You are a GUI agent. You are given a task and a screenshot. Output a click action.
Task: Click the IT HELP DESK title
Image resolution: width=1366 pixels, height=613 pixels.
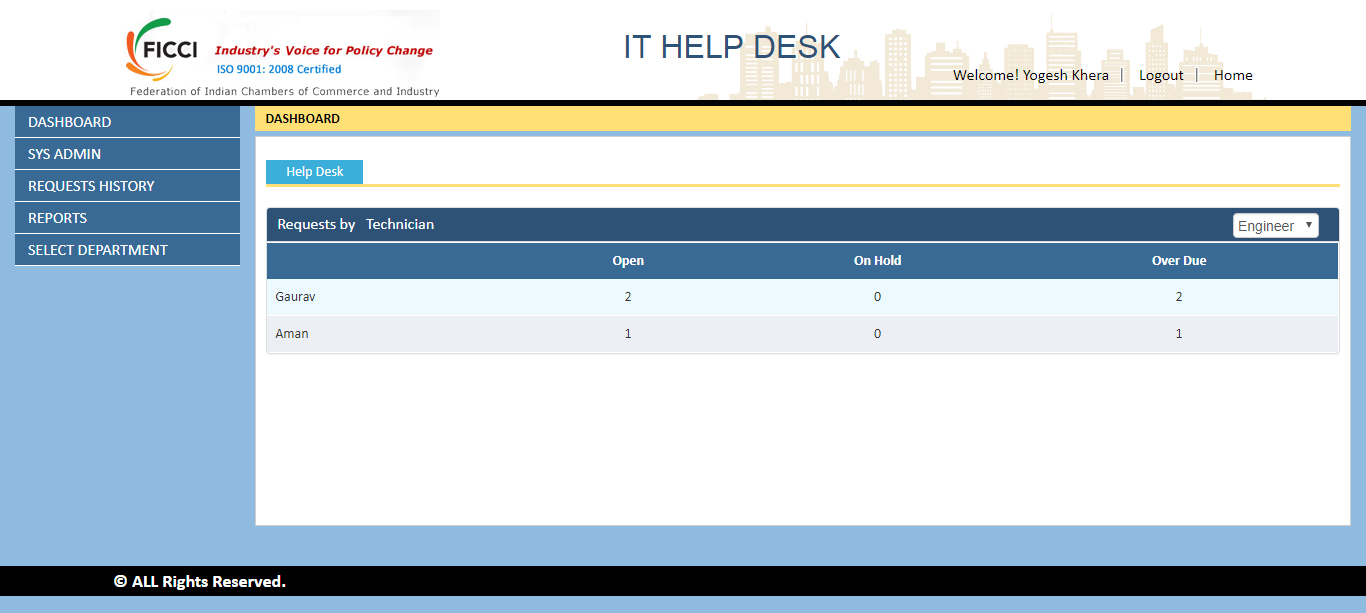(x=731, y=46)
